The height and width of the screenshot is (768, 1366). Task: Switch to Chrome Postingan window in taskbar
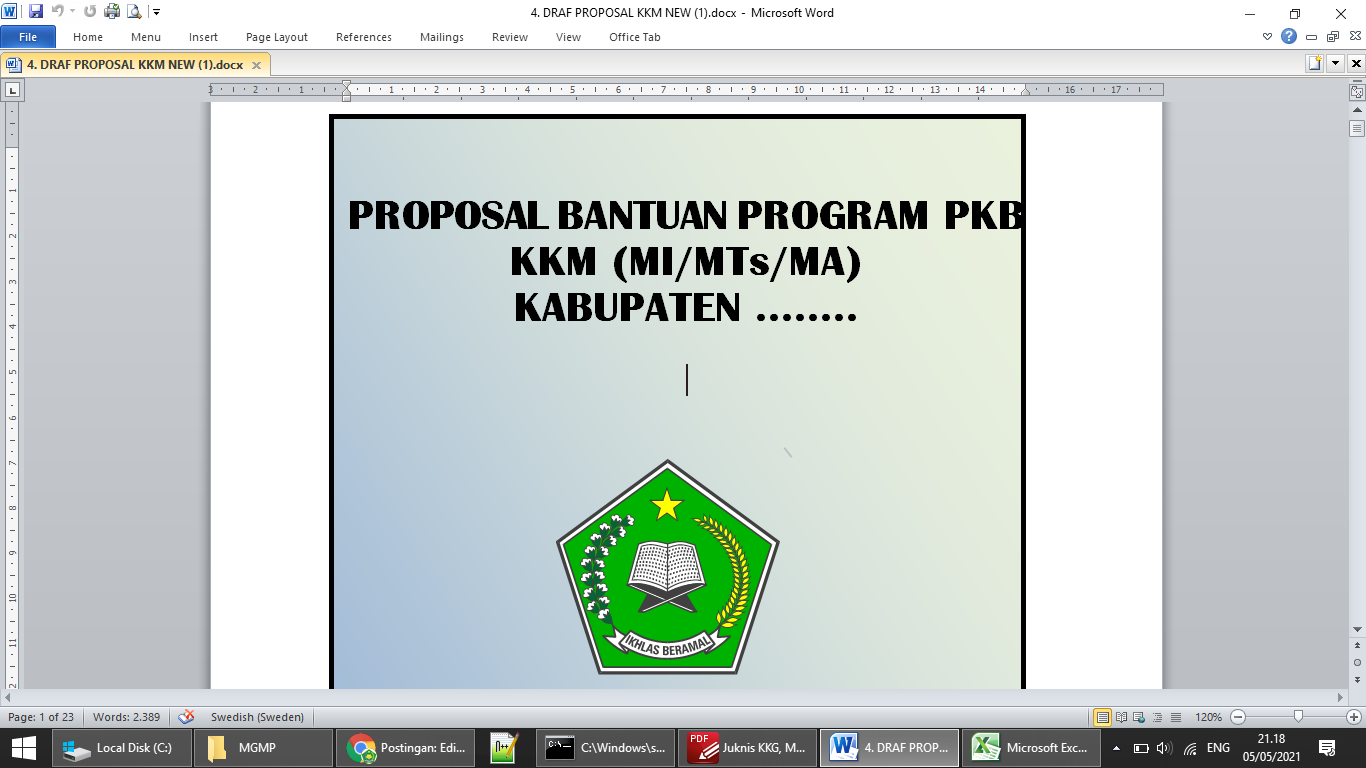click(x=406, y=747)
